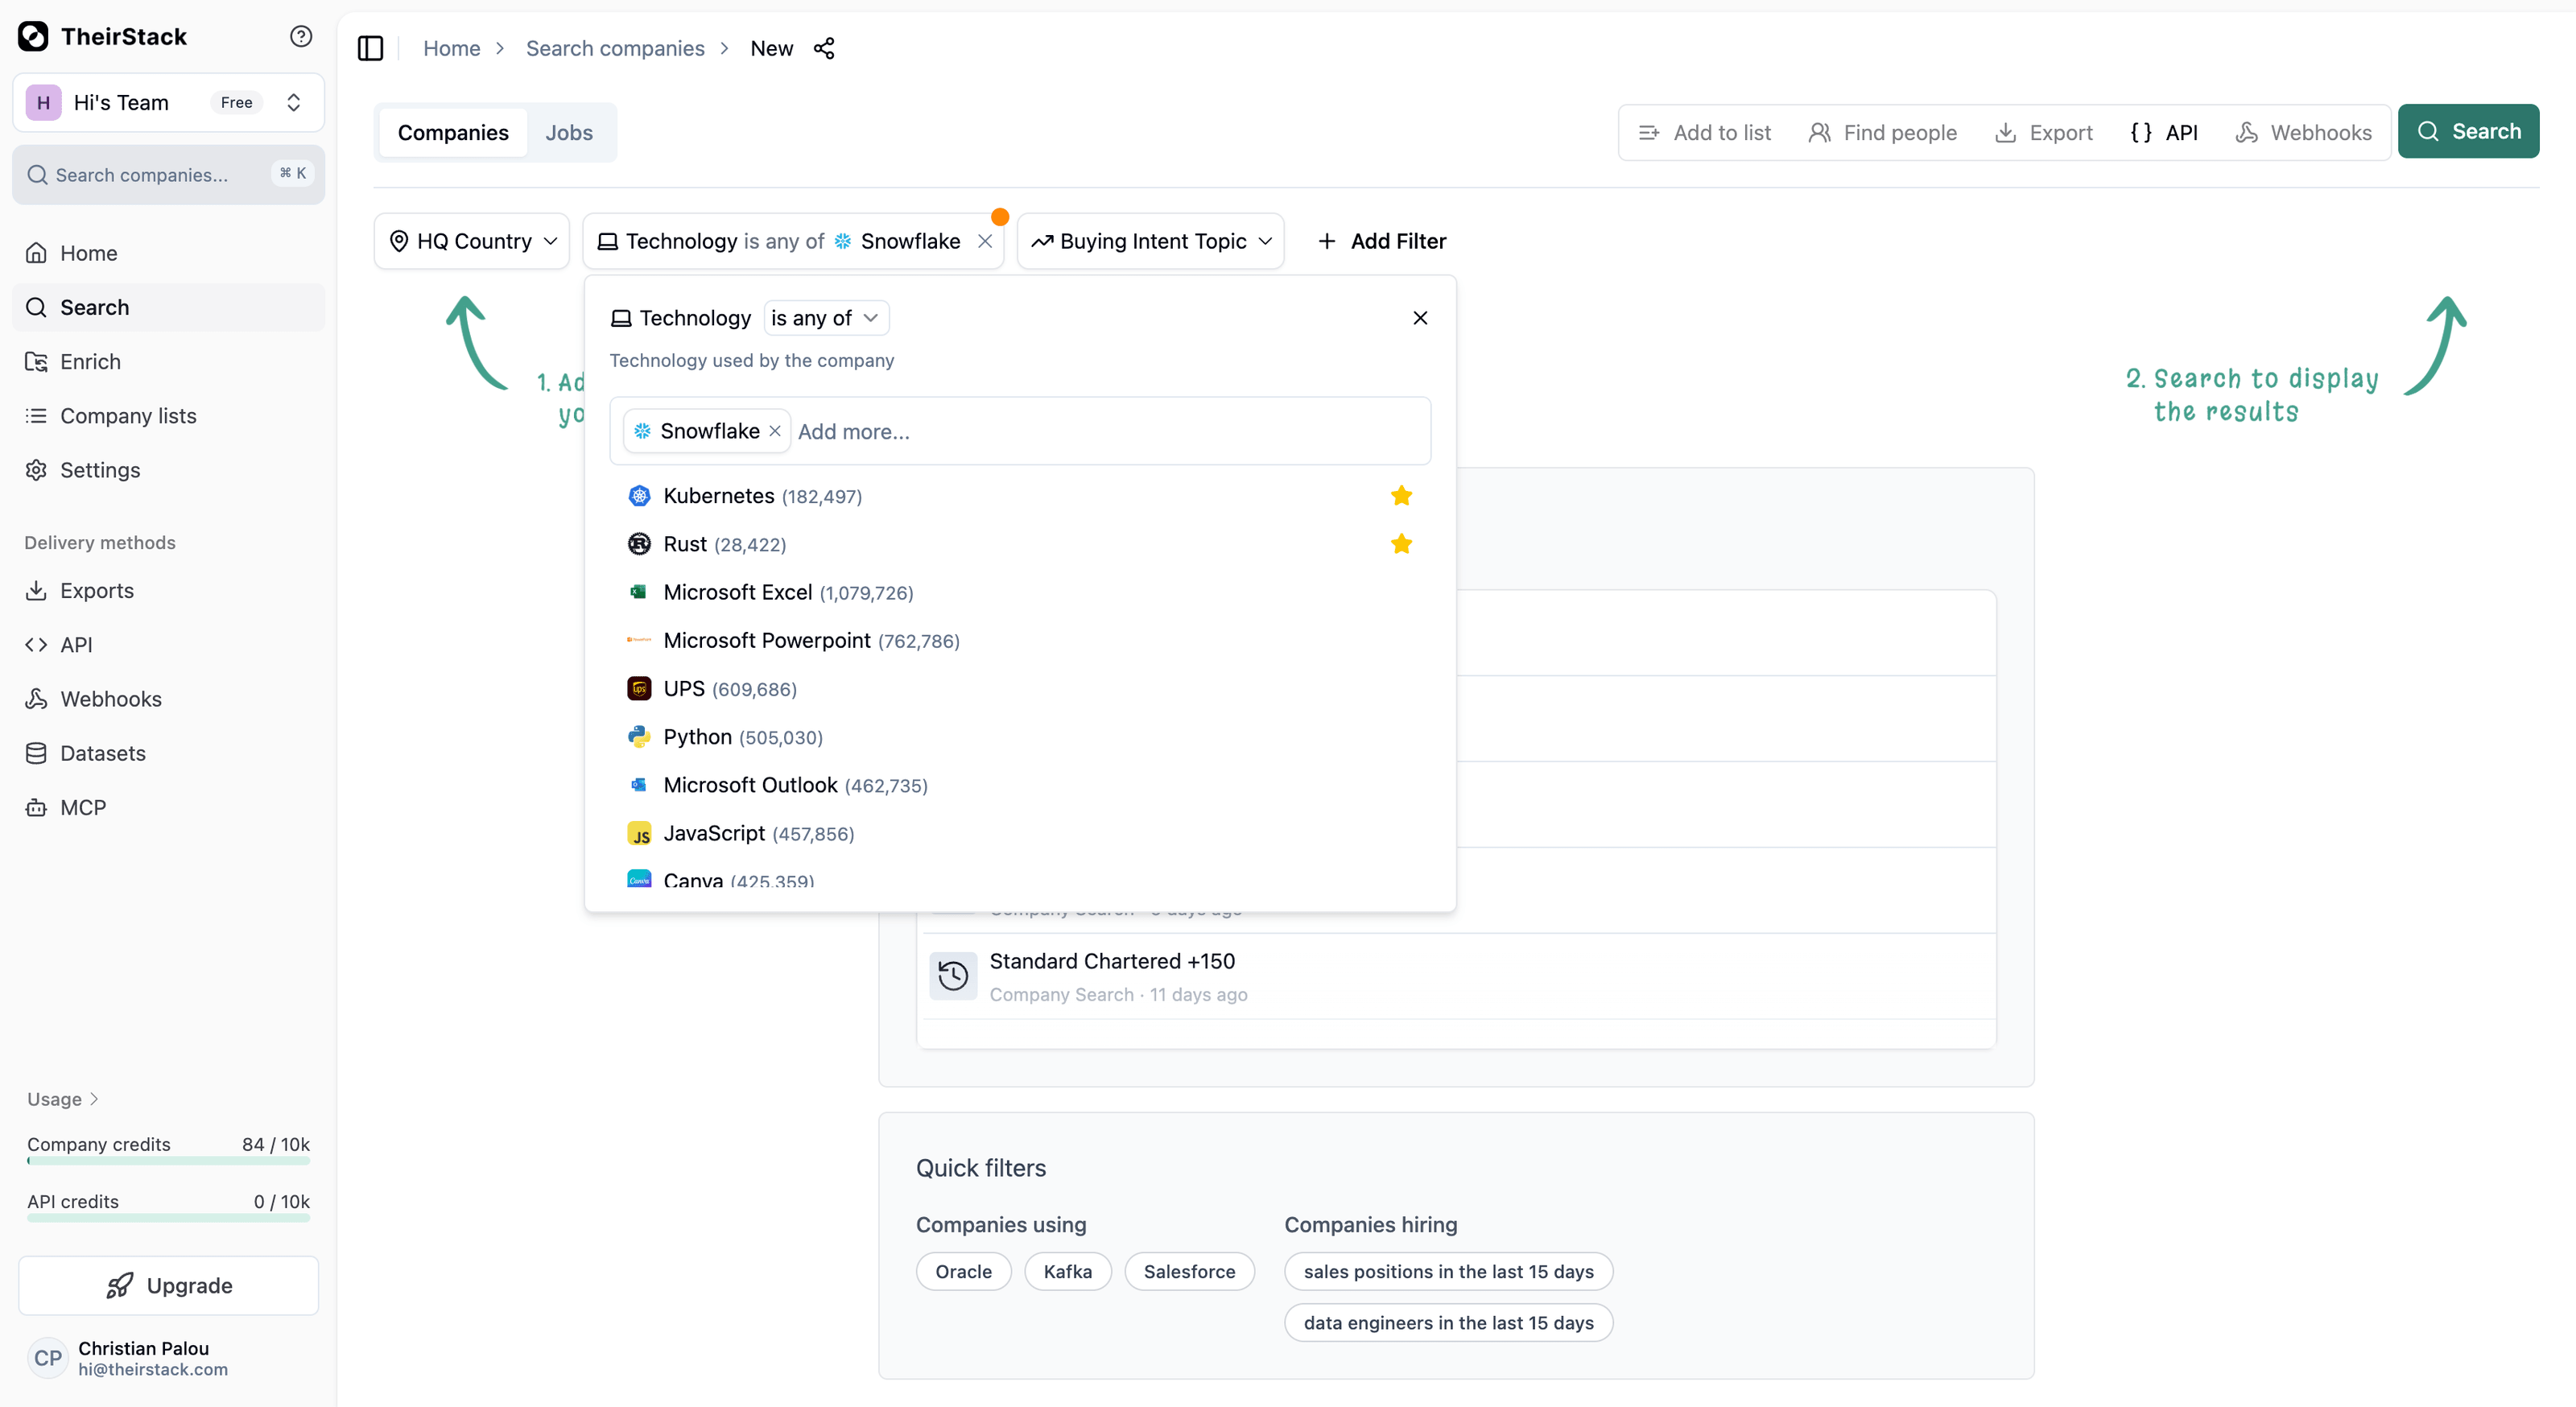2576x1407 pixels.
Task: Go to Home in the sidebar
Action: click(168, 253)
